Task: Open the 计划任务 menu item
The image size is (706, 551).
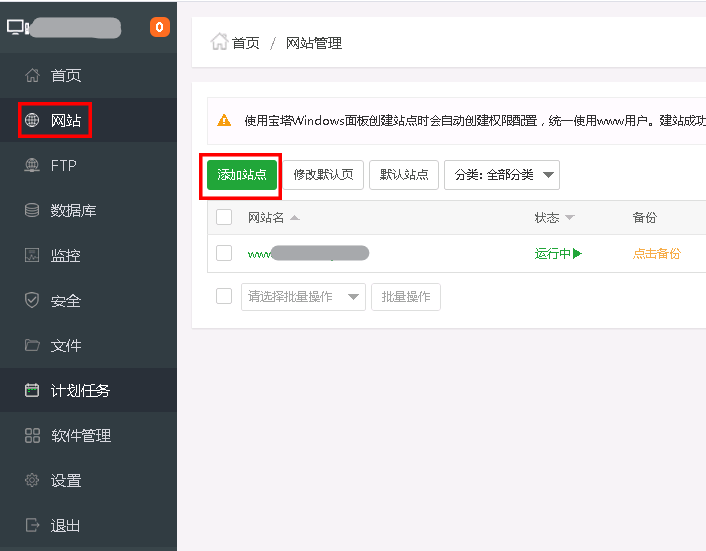Action: (x=88, y=390)
